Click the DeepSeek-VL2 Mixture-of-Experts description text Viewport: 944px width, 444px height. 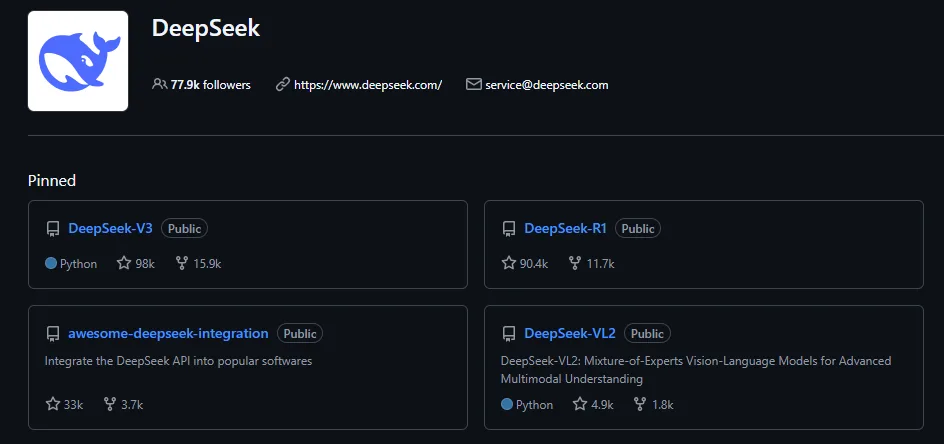(x=696, y=370)
